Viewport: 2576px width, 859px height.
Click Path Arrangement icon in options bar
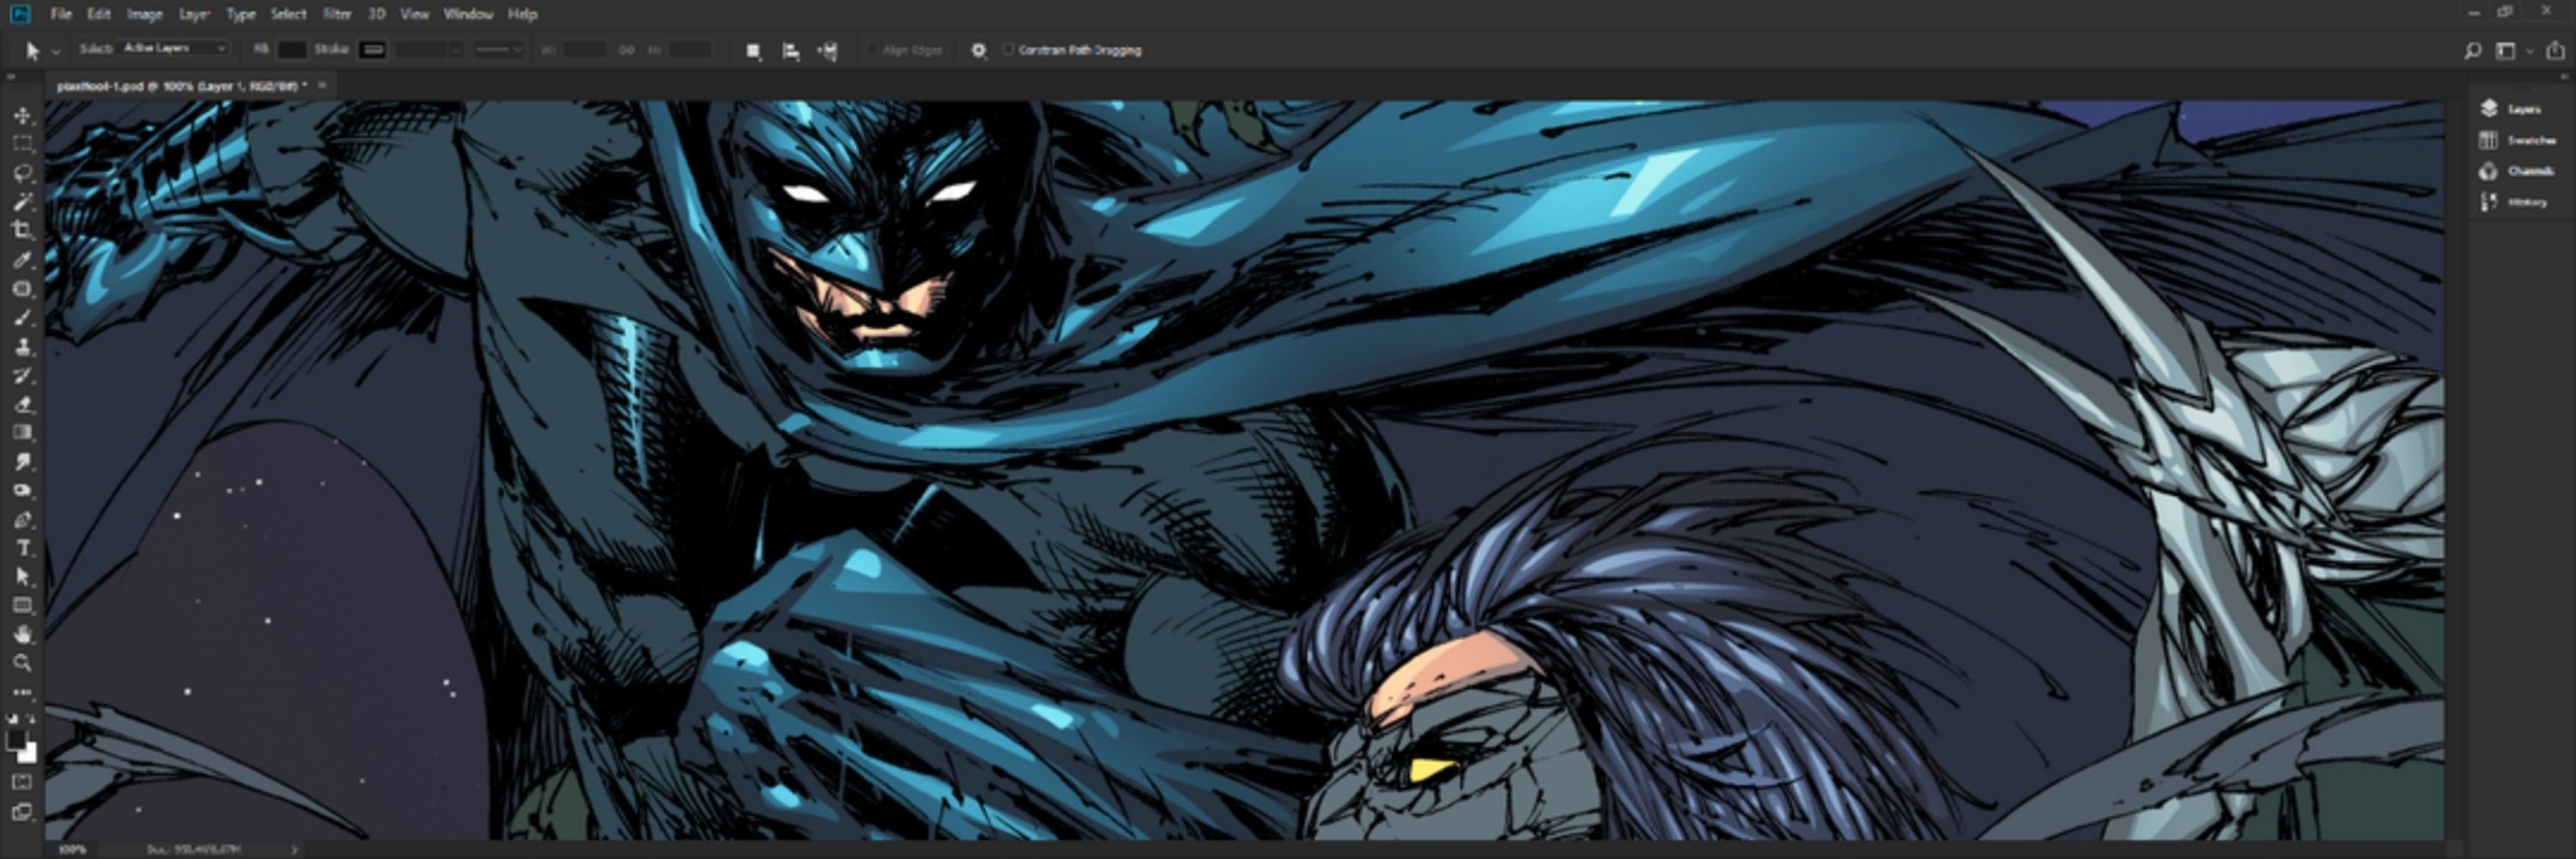tap(827, 50)
